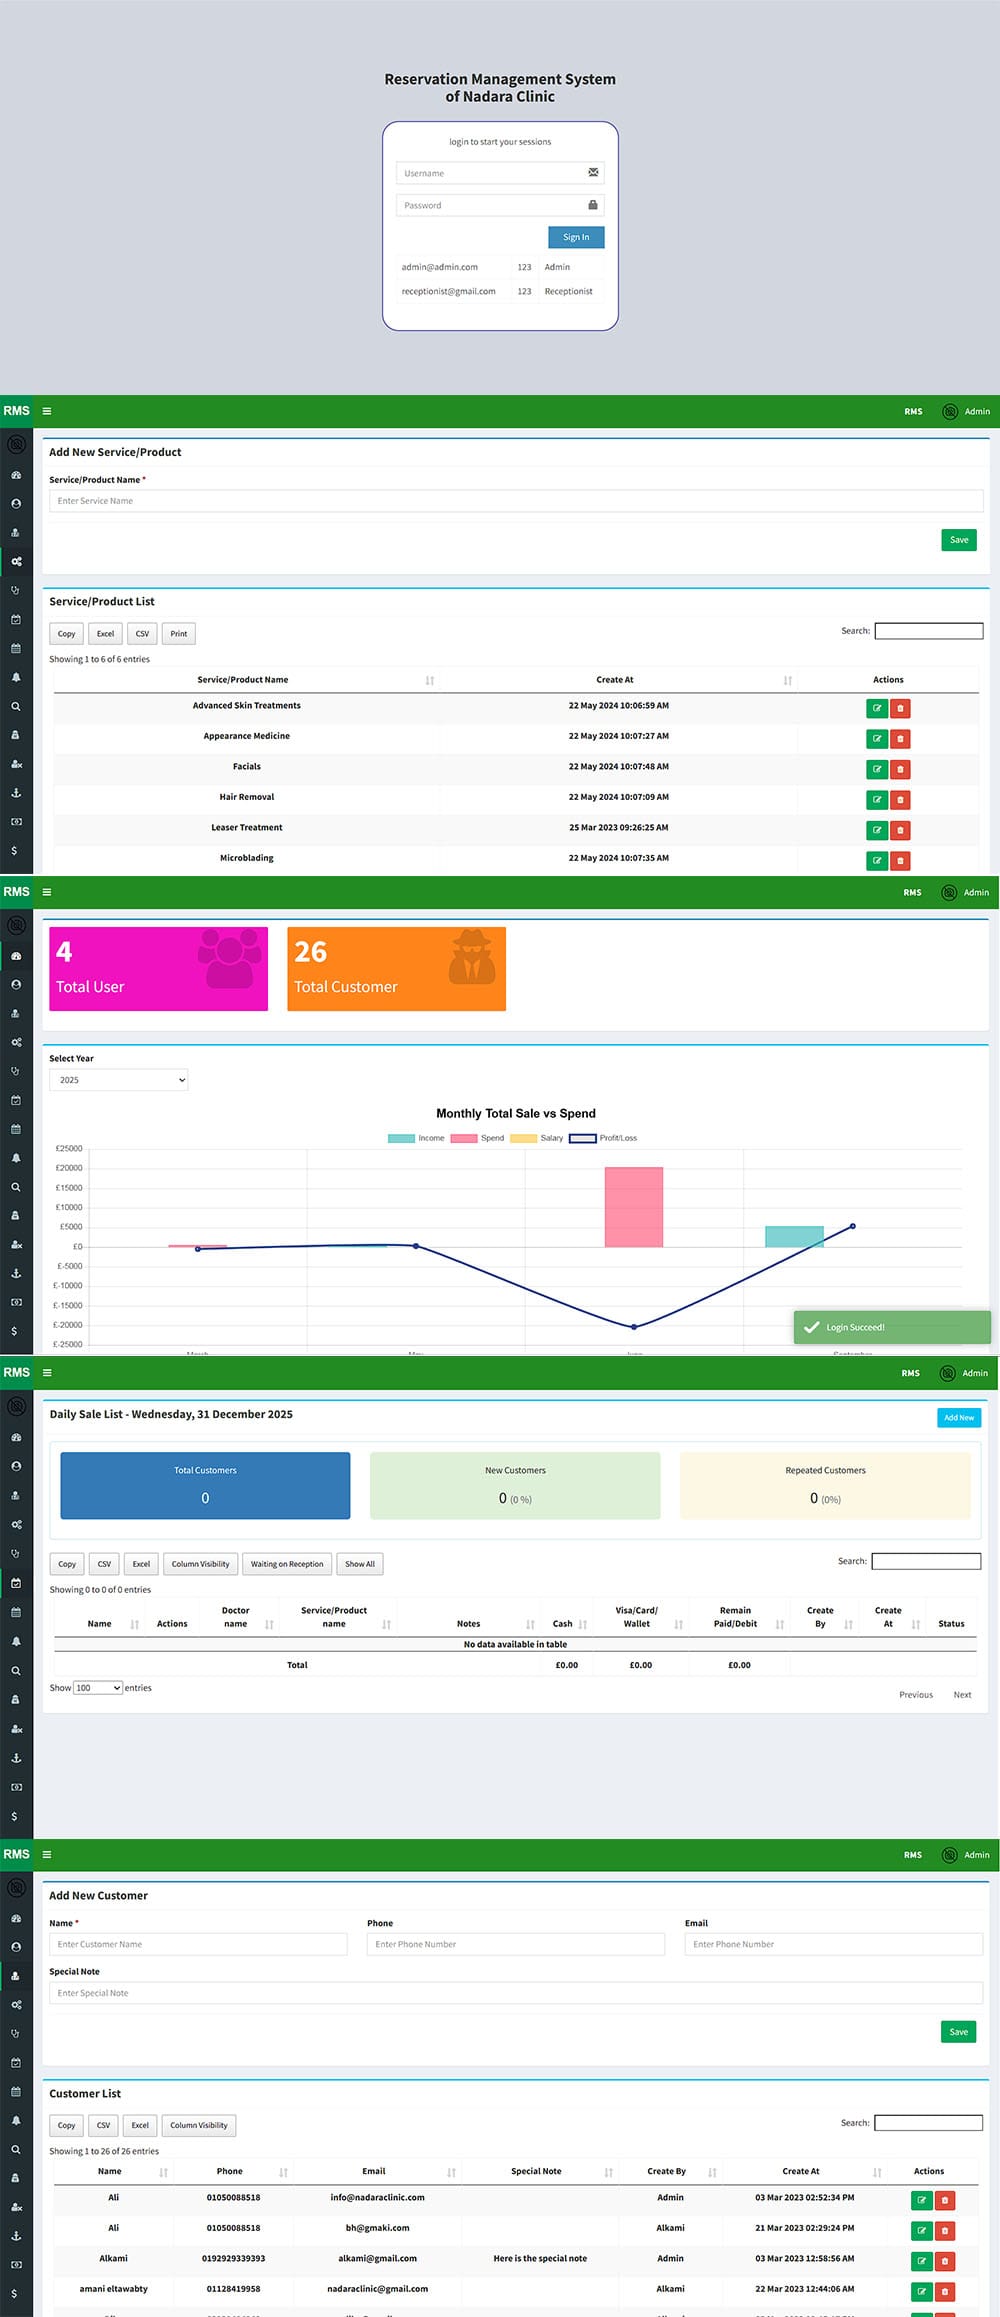Delete the Microblading service entry
The height and width of the screenshot is (2317, 1000).
coord(900,860)
